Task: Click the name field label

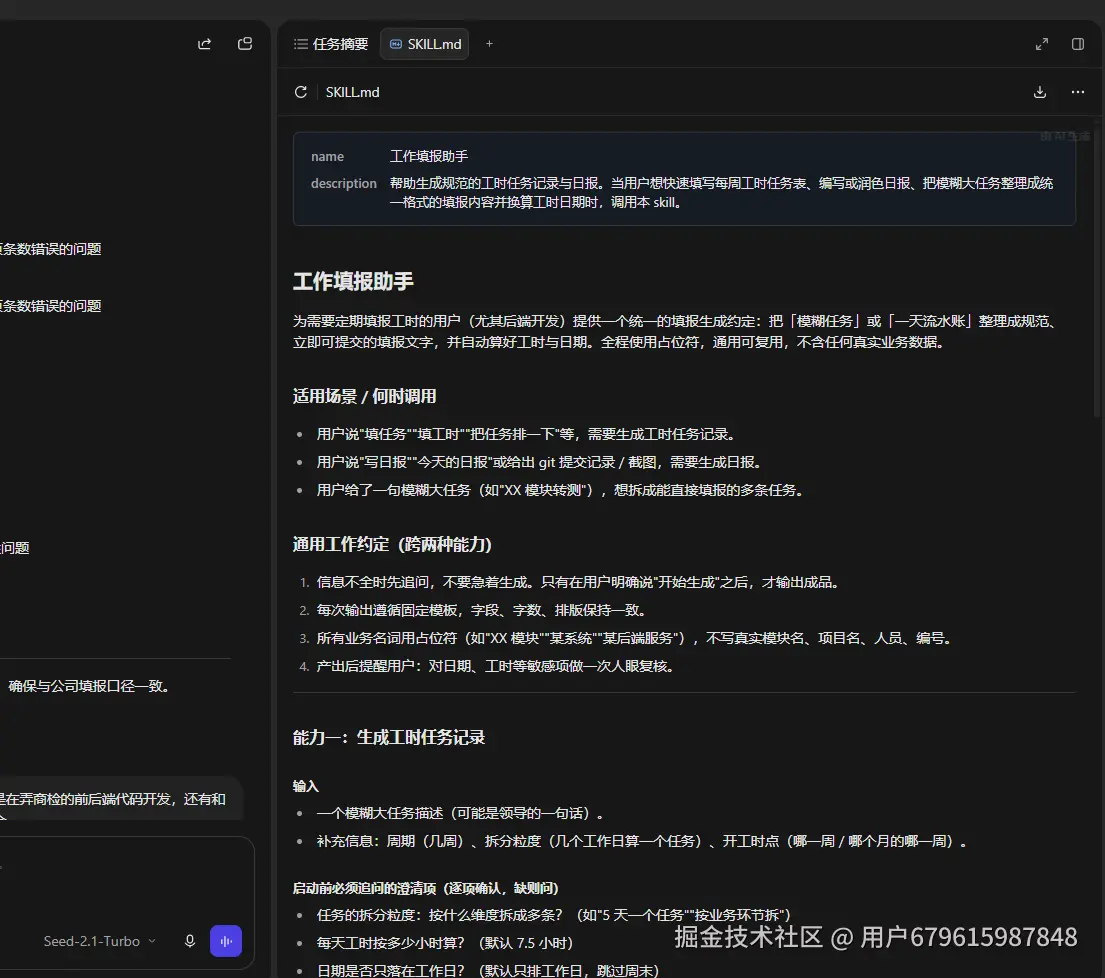Action: coord(327,156)
